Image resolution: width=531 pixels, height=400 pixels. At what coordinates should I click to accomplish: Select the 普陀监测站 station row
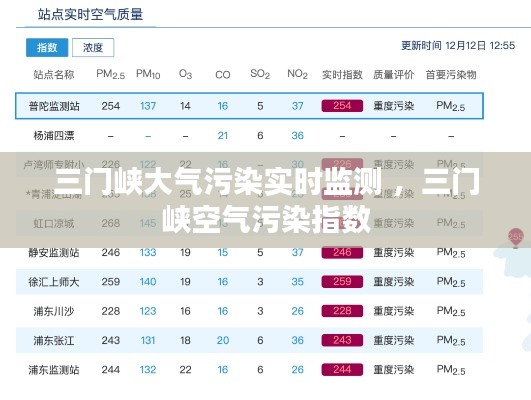point(249,106)
